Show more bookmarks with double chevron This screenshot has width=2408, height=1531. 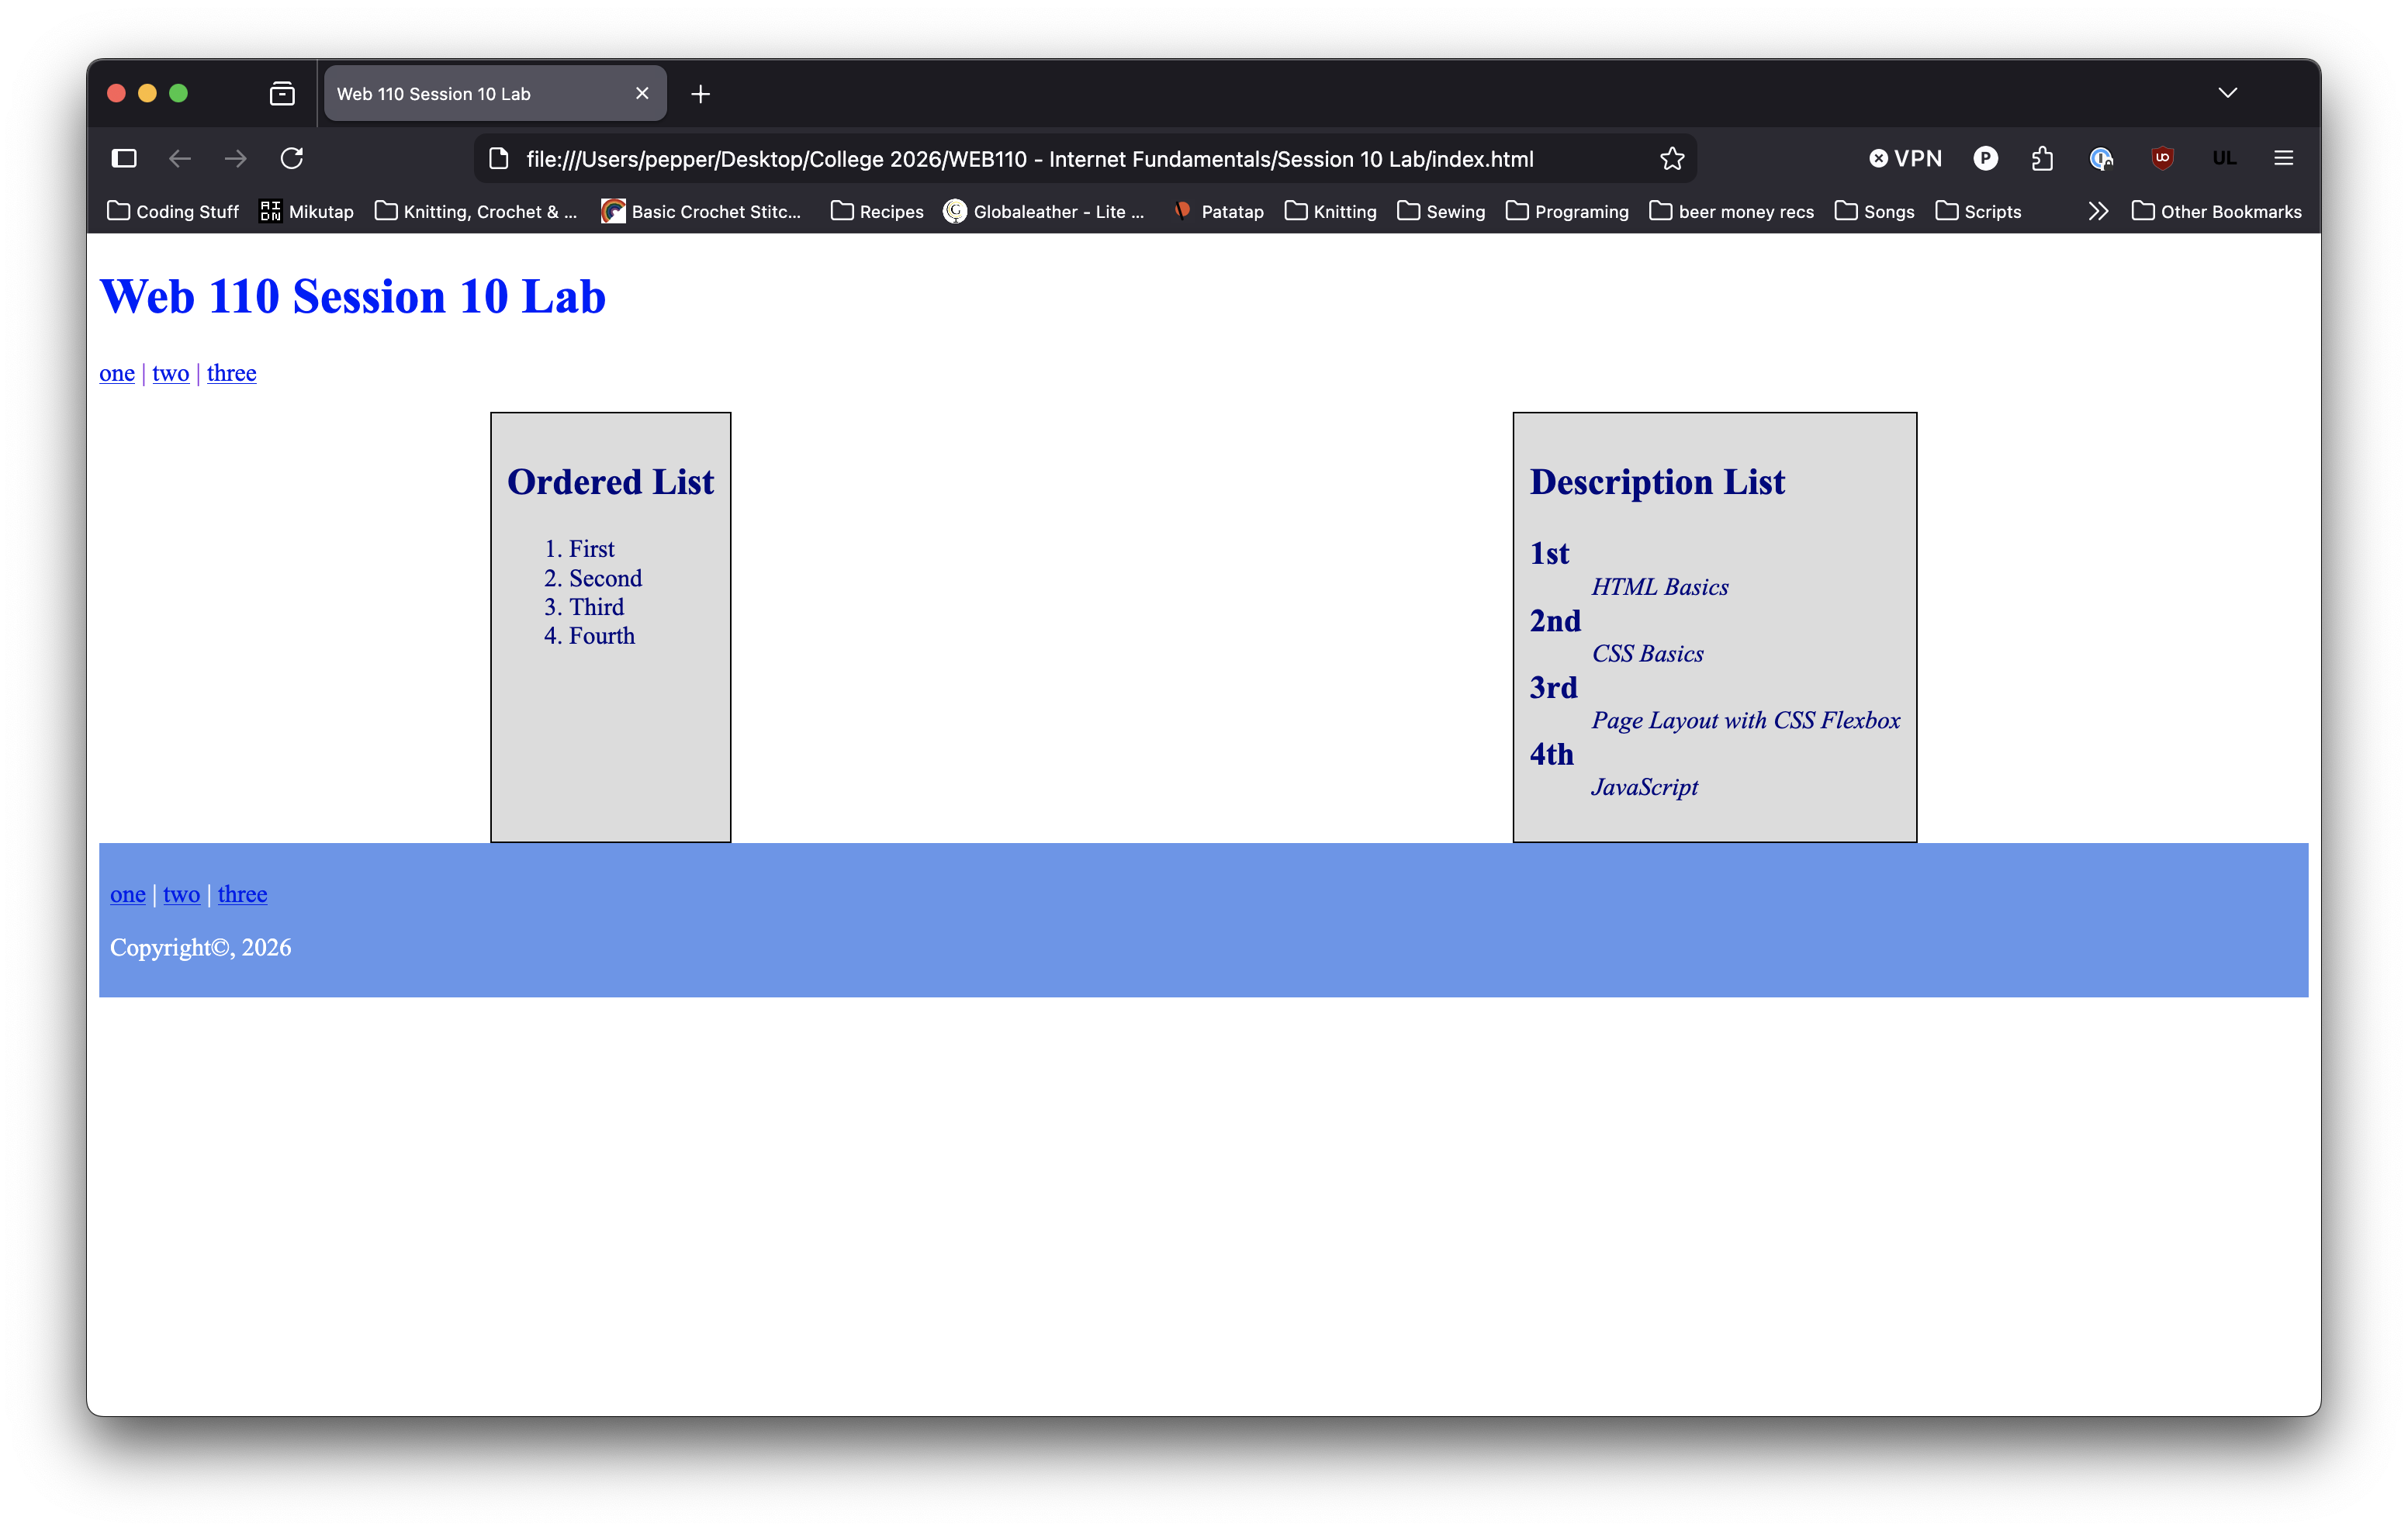pyautogui.click(x=2098, y=211)
